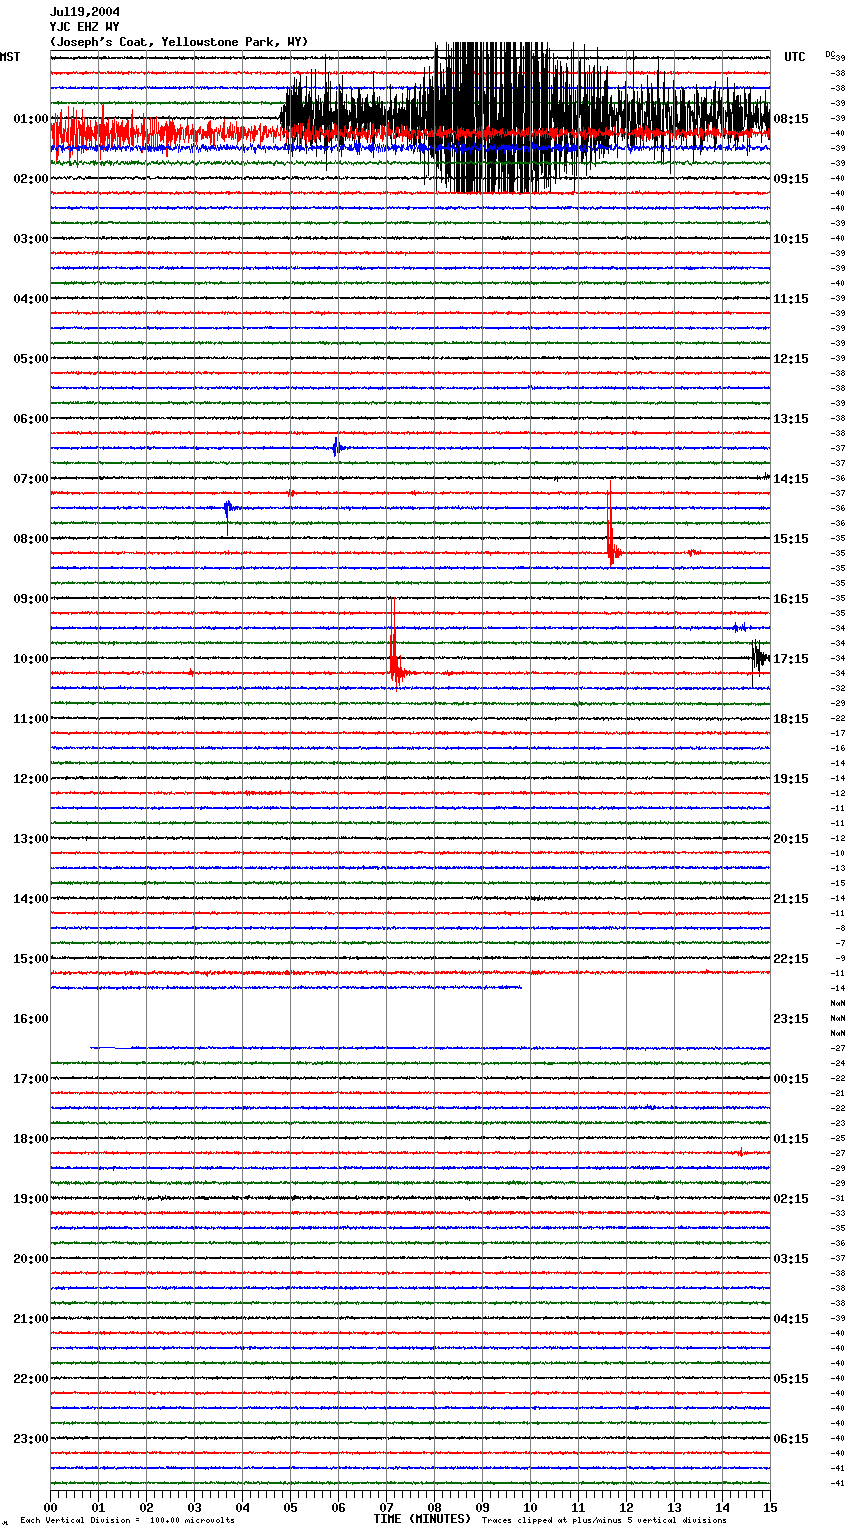Image resolution: width=850 pixels, height=1534 pixels.
Task: Click the TIME (MINUTES) axis title
Action: point(422,1519)
